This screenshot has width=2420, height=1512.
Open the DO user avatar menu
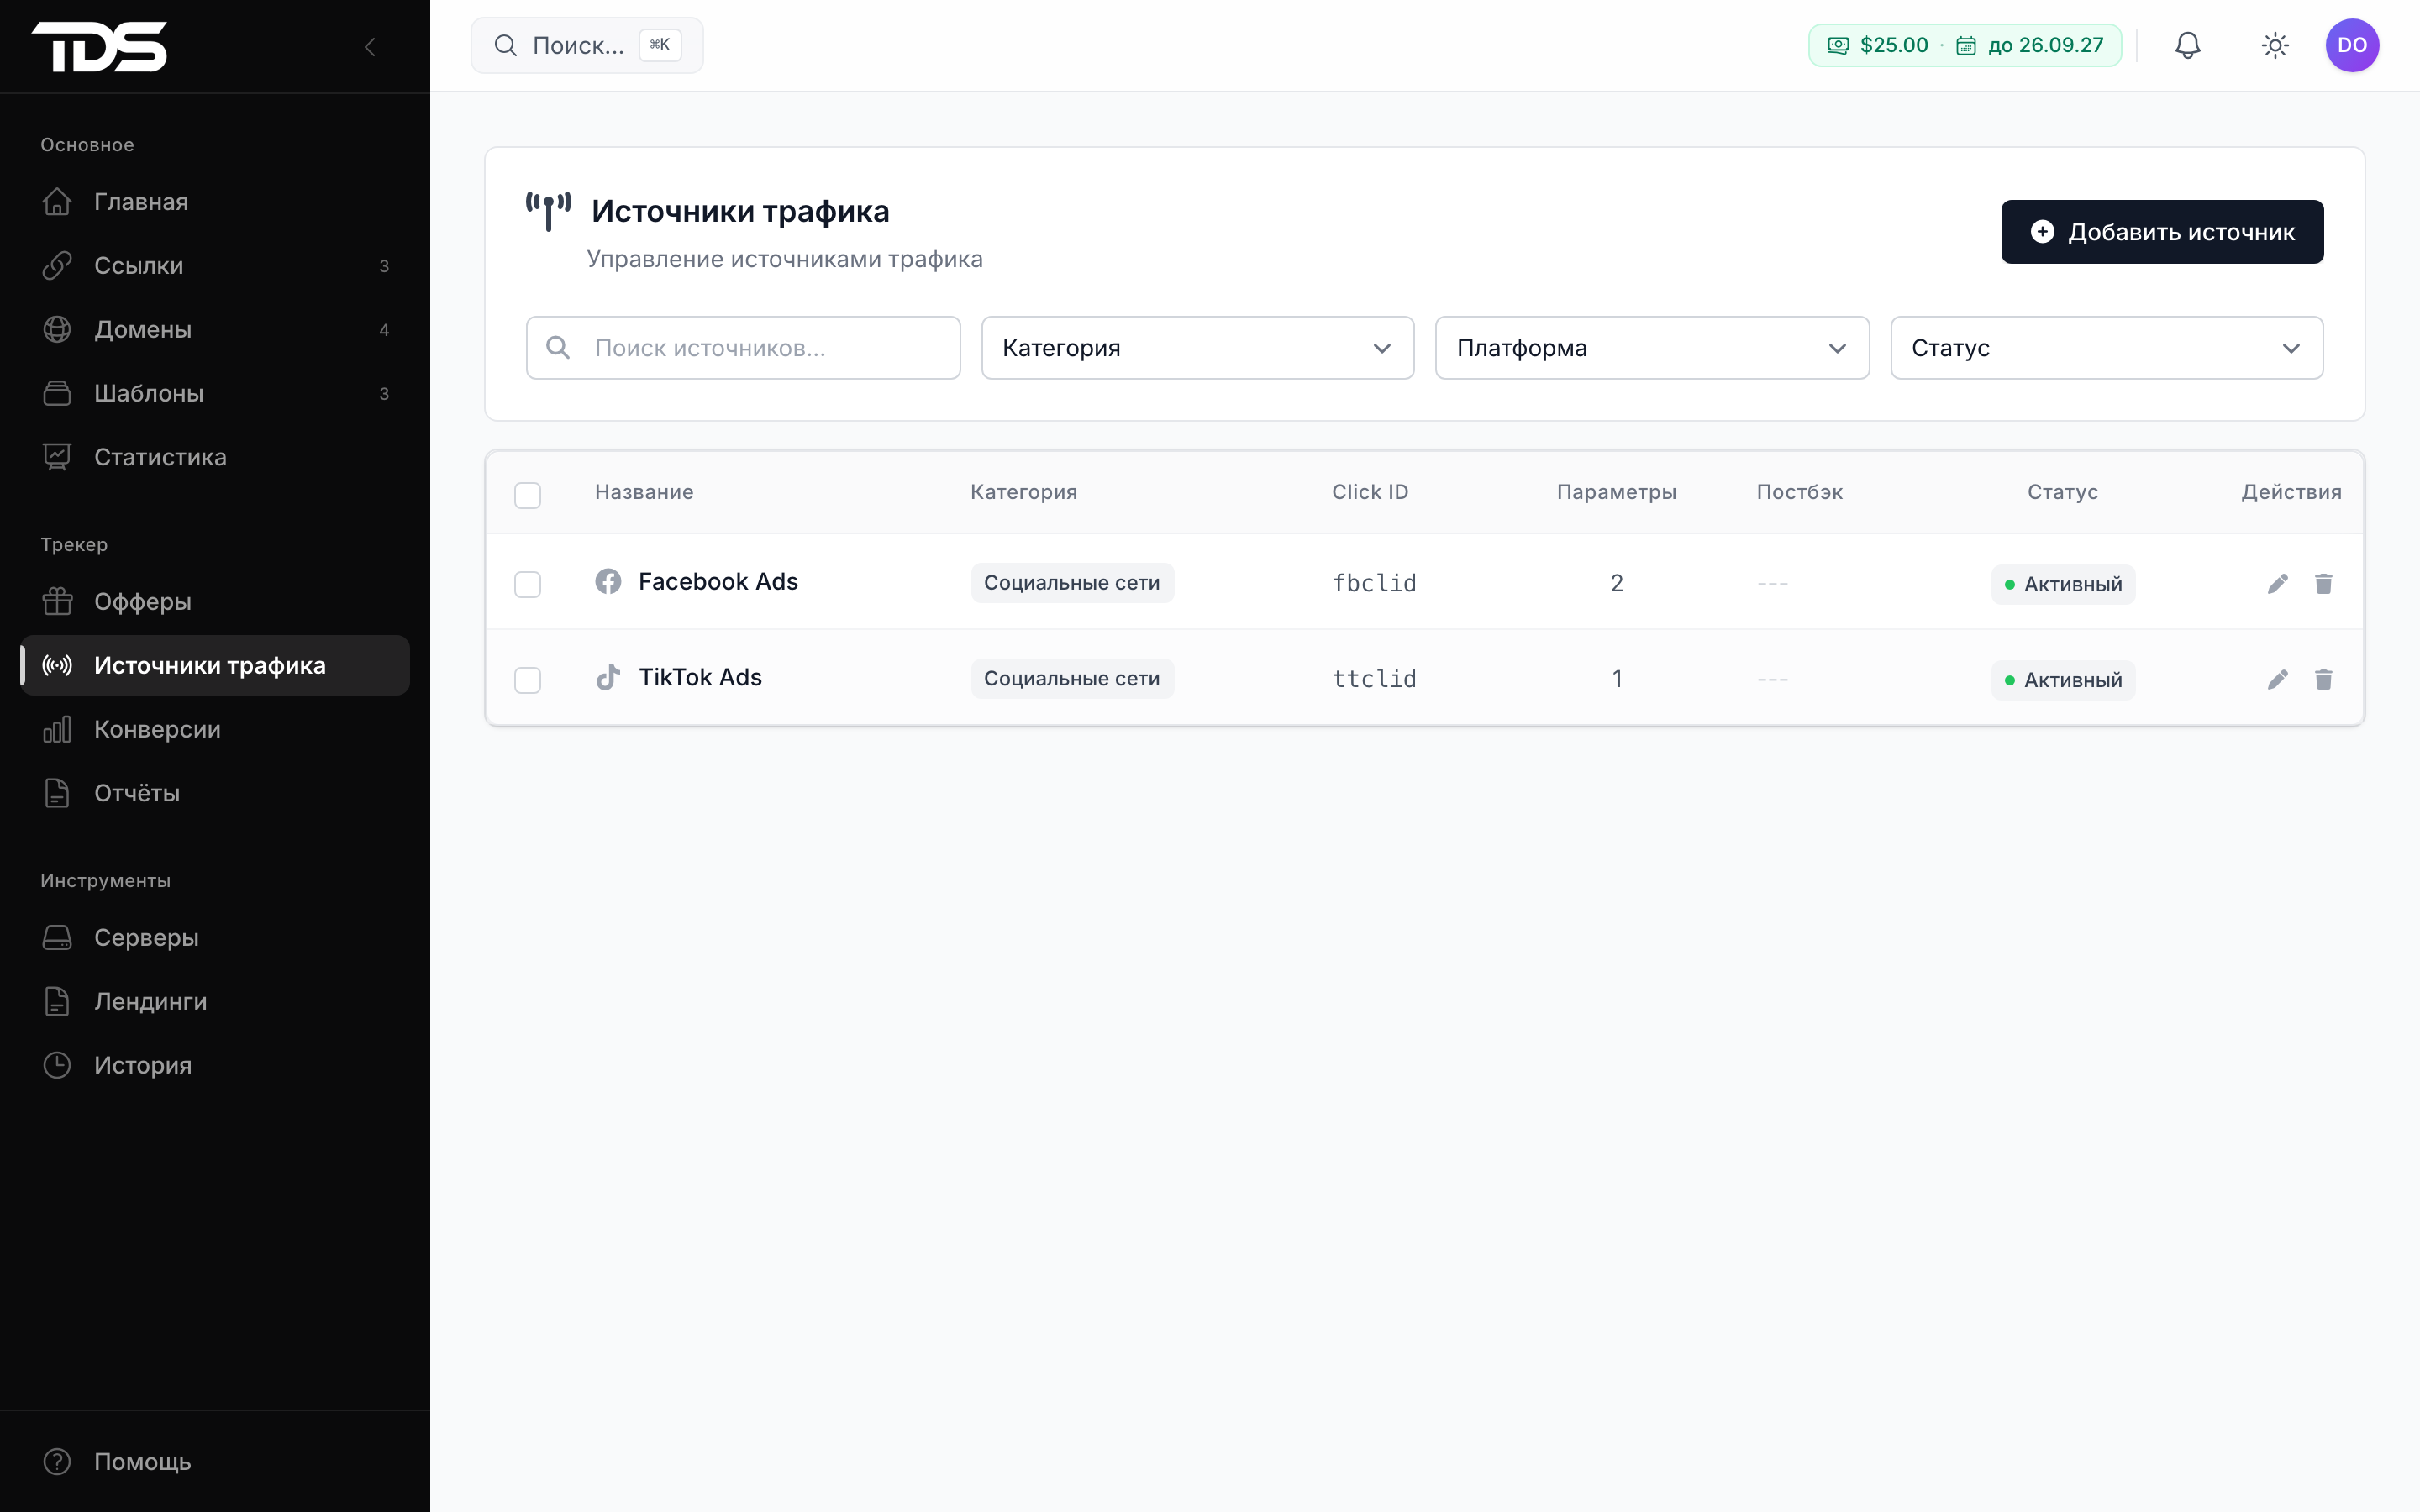tap(2352, 45)
